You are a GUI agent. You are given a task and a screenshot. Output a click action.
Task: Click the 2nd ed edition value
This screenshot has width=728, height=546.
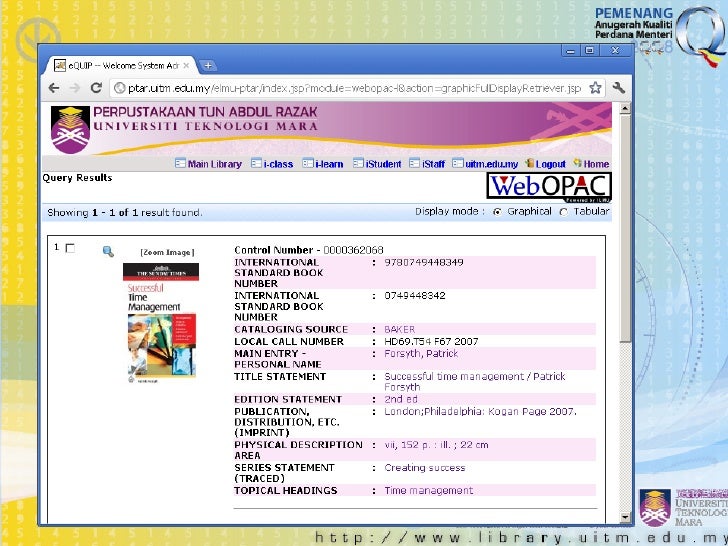point(401,399)
